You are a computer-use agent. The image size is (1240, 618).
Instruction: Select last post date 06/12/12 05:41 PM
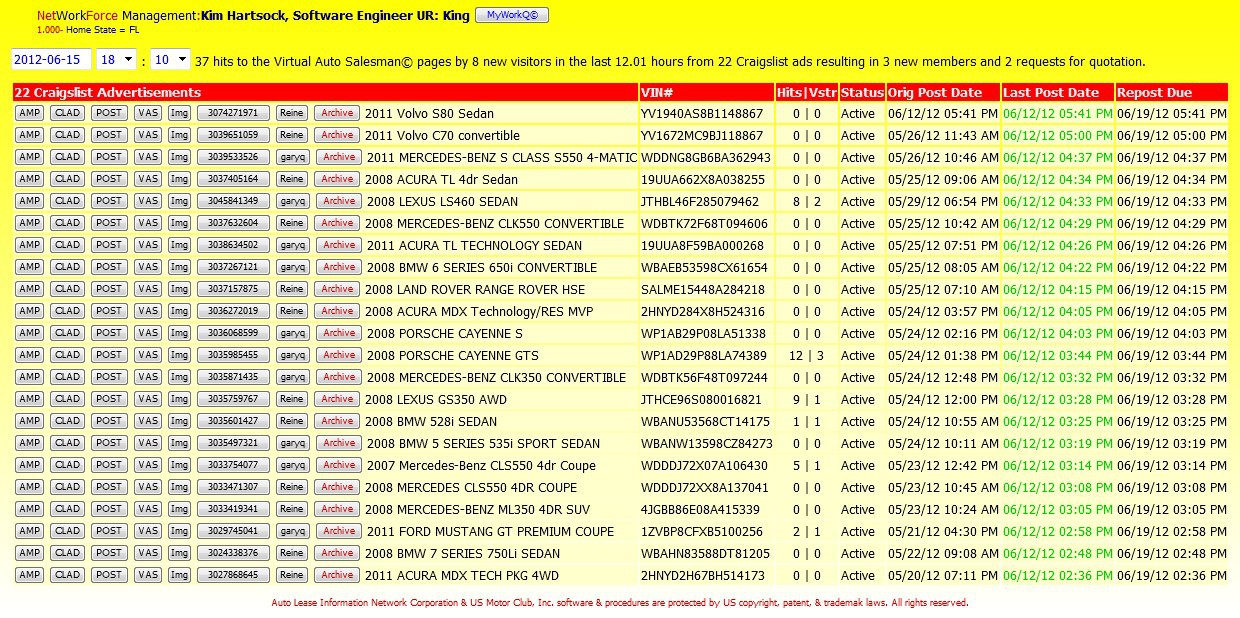pos(1058,114)
